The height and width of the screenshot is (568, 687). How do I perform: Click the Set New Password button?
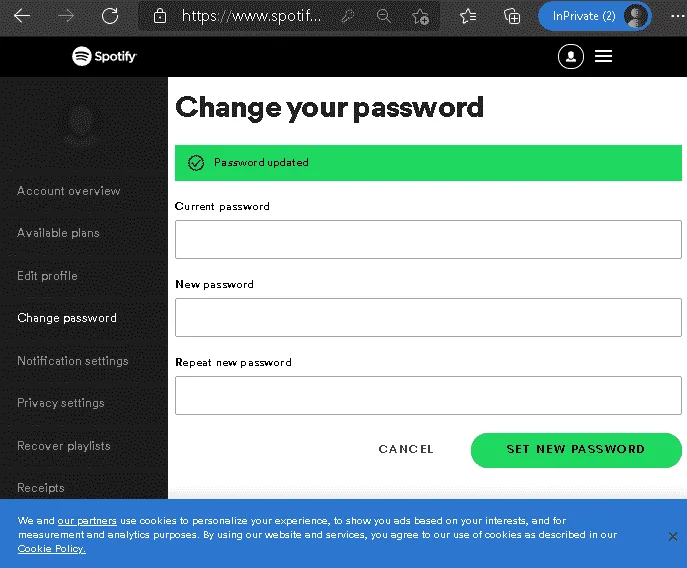[576, 450]
